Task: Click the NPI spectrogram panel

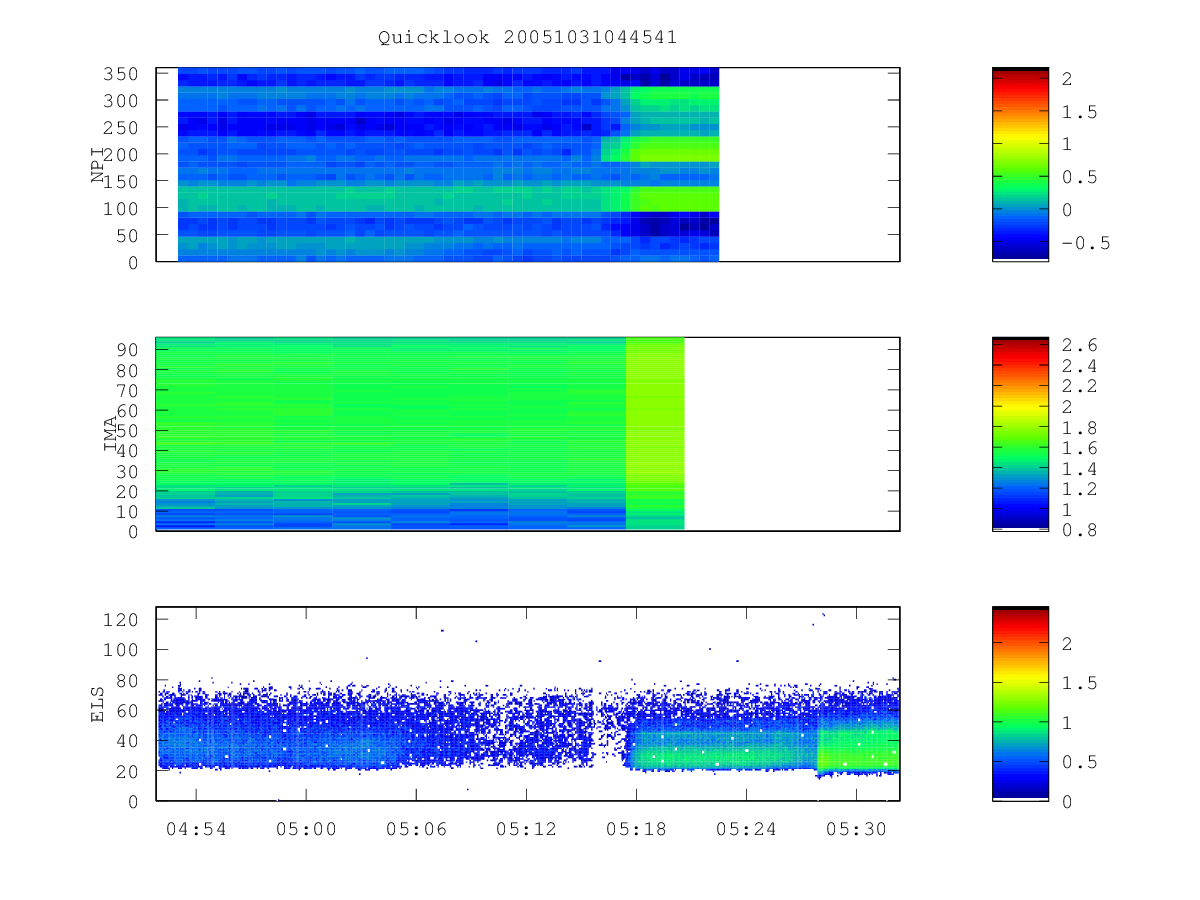Action: 528,165
